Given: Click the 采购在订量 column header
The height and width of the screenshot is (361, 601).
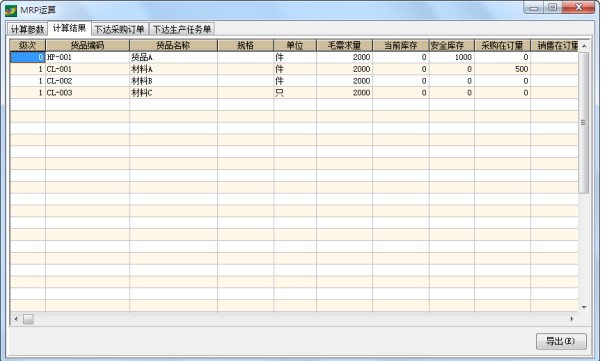Looking at the screenshot, I should tap(502, 45).
